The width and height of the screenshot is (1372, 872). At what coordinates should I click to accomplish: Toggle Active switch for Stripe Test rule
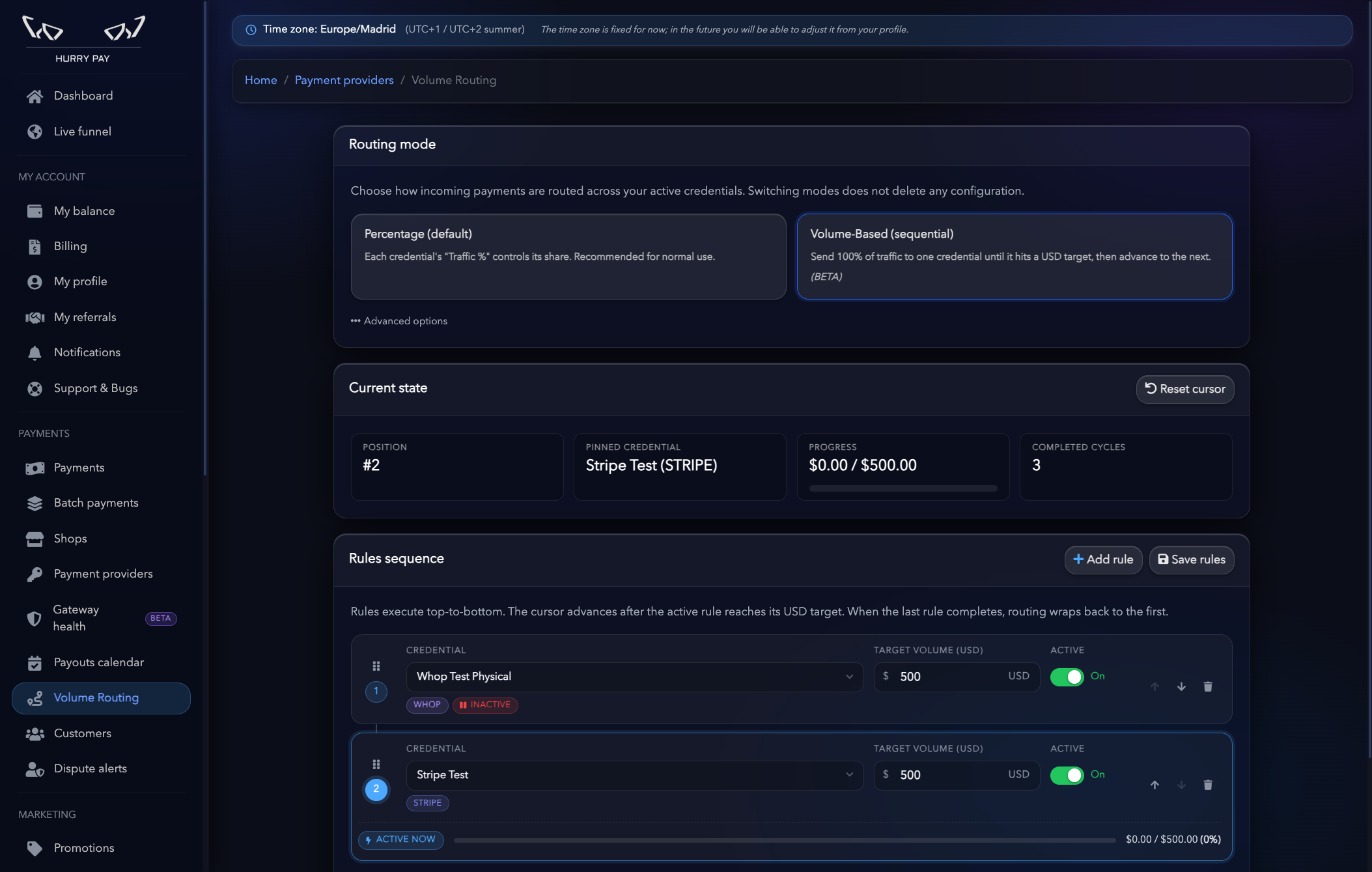1067,775
